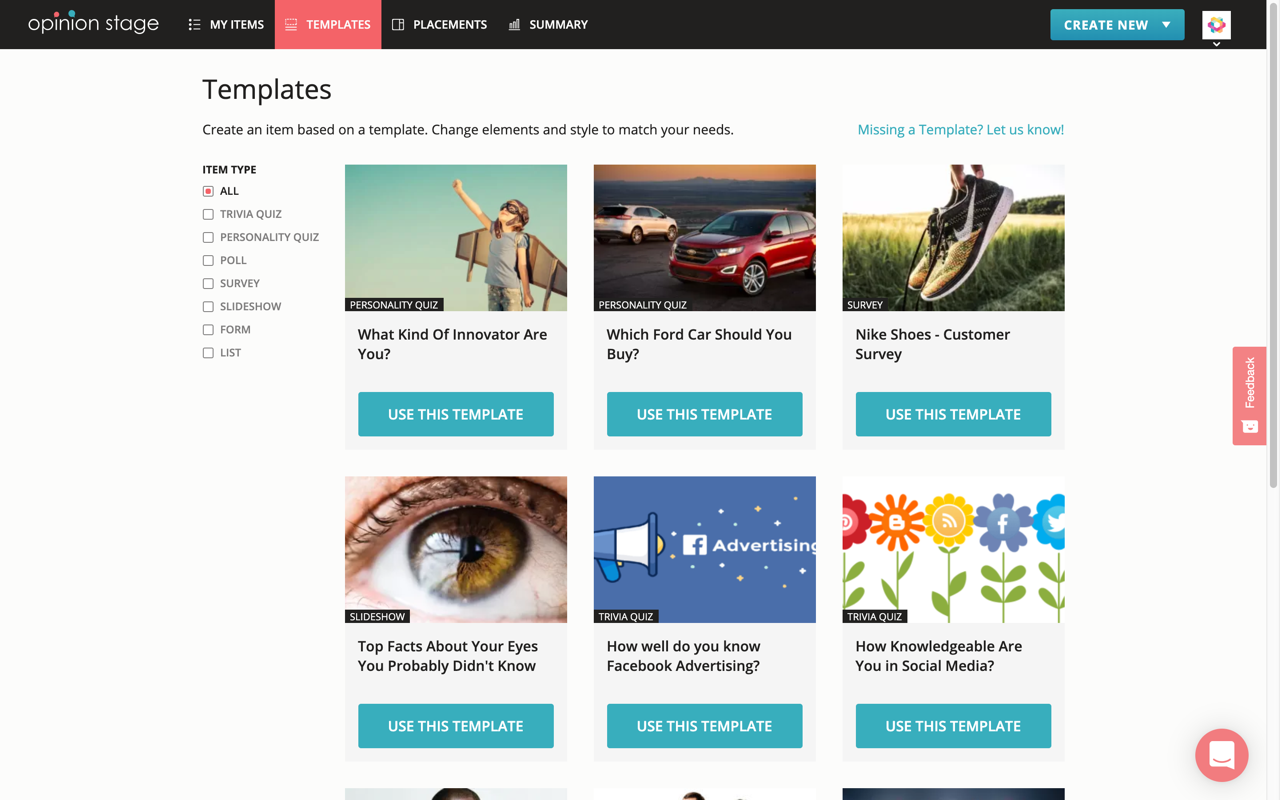Image resolution: width=1280 pixels, height=800 pixels.
Task: Check the List filter checkbox
Action: click(x=208, y=352)
